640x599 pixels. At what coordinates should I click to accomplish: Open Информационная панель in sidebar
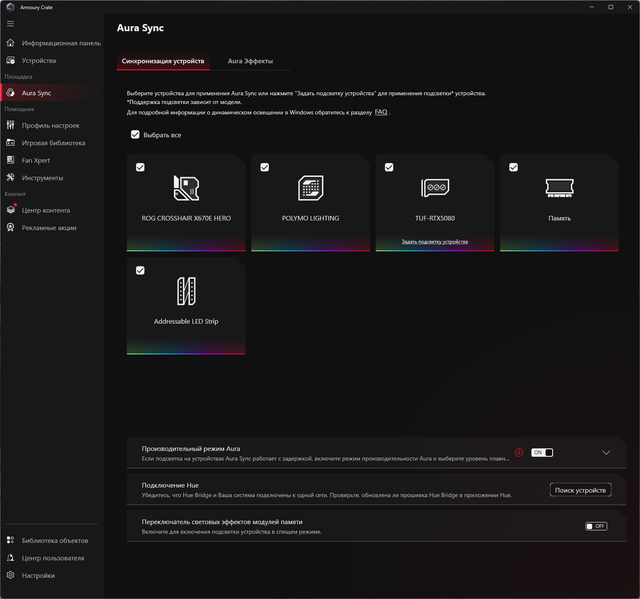tap(52, 43)
